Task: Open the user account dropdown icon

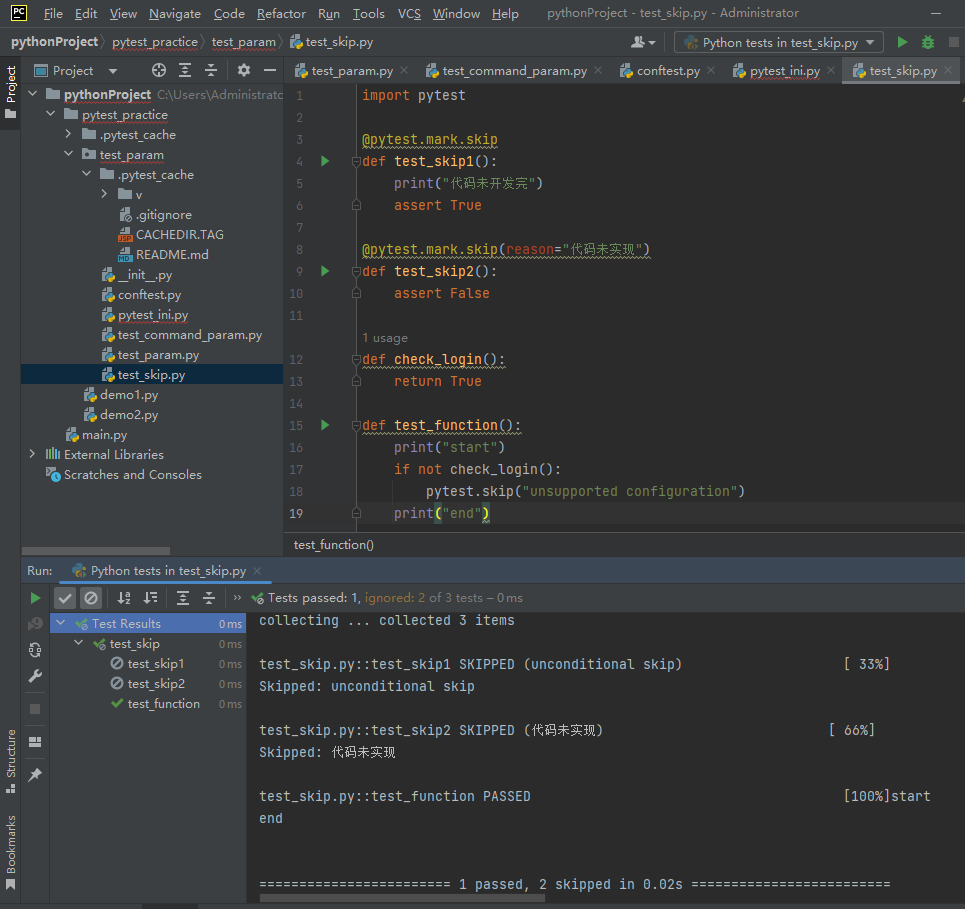Action: click(643, 42)
